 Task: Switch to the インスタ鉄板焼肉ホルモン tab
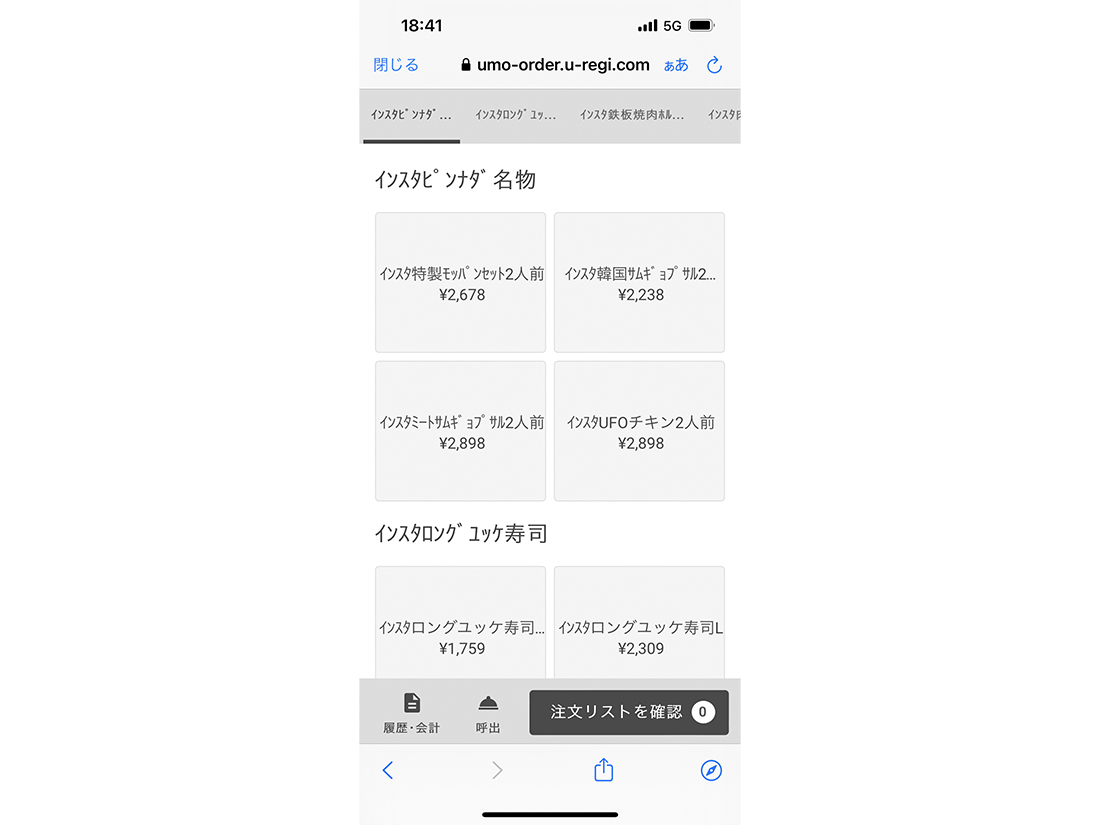[631, 115]
